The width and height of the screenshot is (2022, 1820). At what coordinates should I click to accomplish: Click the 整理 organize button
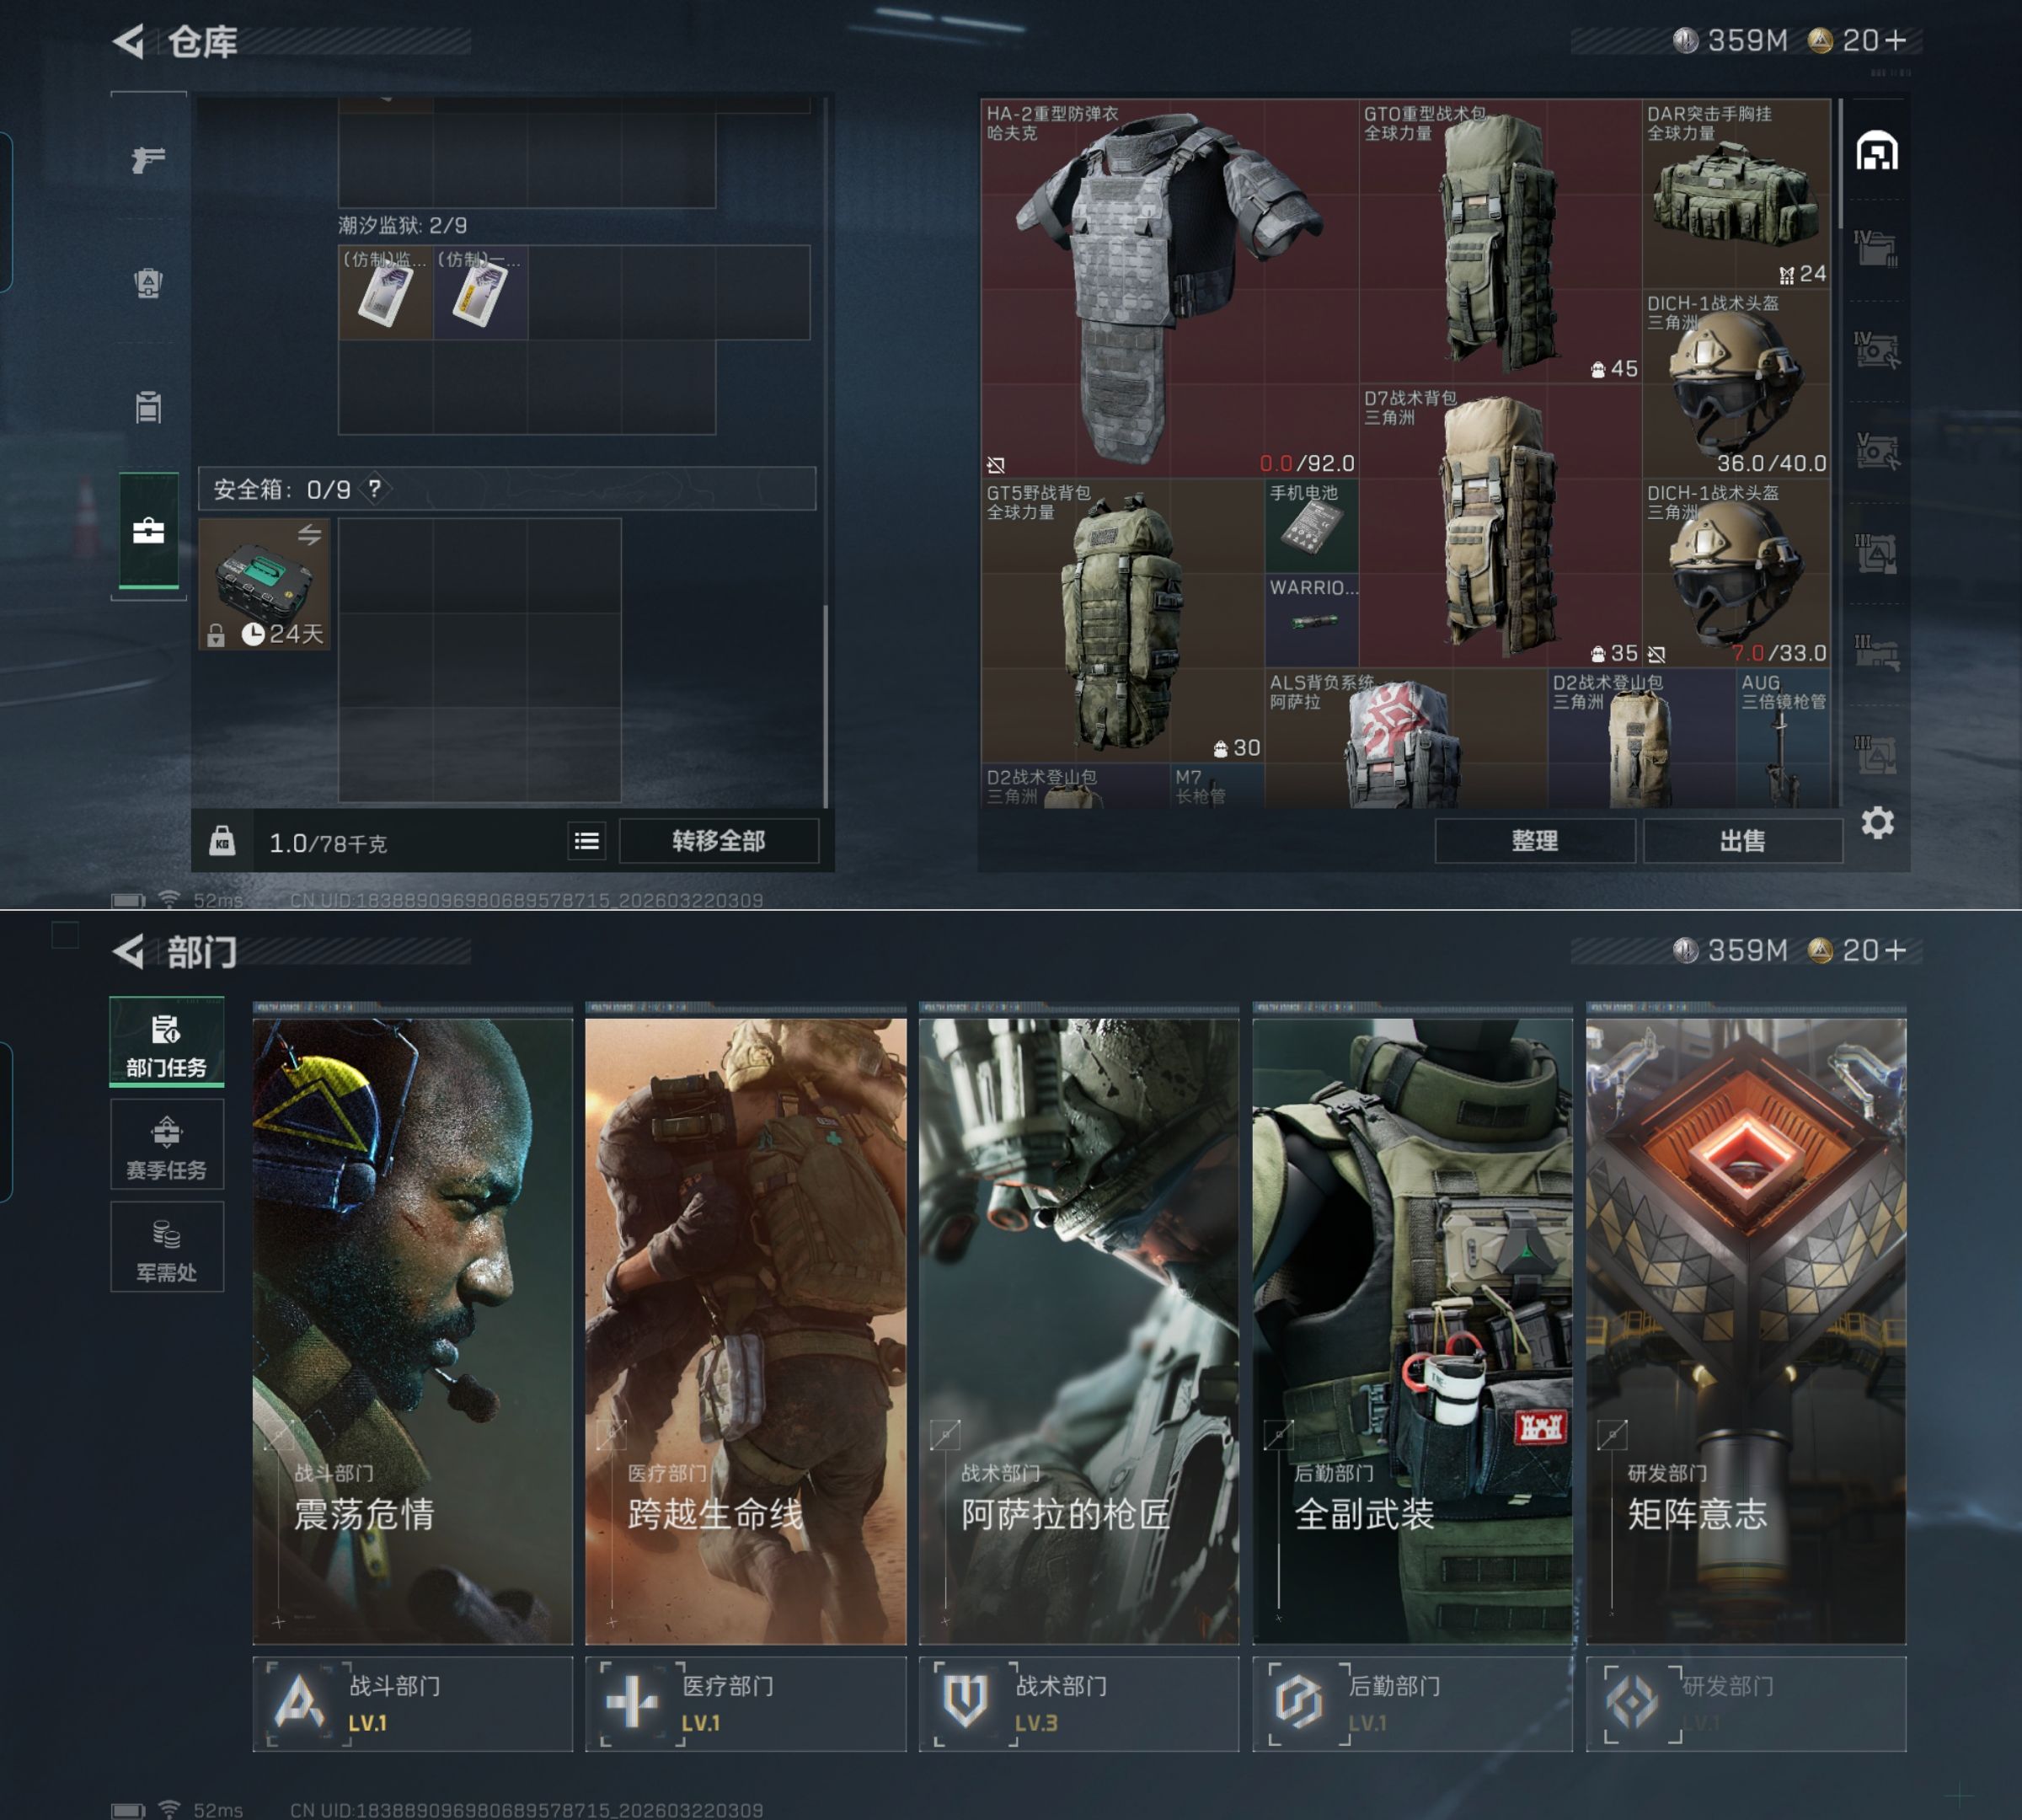(1534, 840)
